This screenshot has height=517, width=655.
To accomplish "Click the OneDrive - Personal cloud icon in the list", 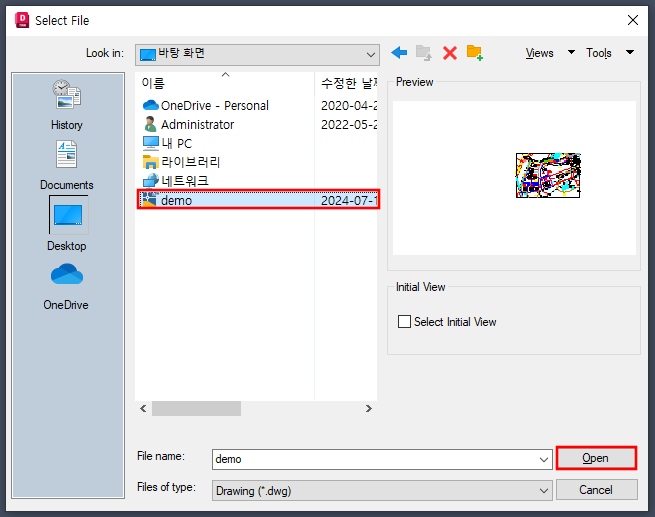I will click(150, 105).
